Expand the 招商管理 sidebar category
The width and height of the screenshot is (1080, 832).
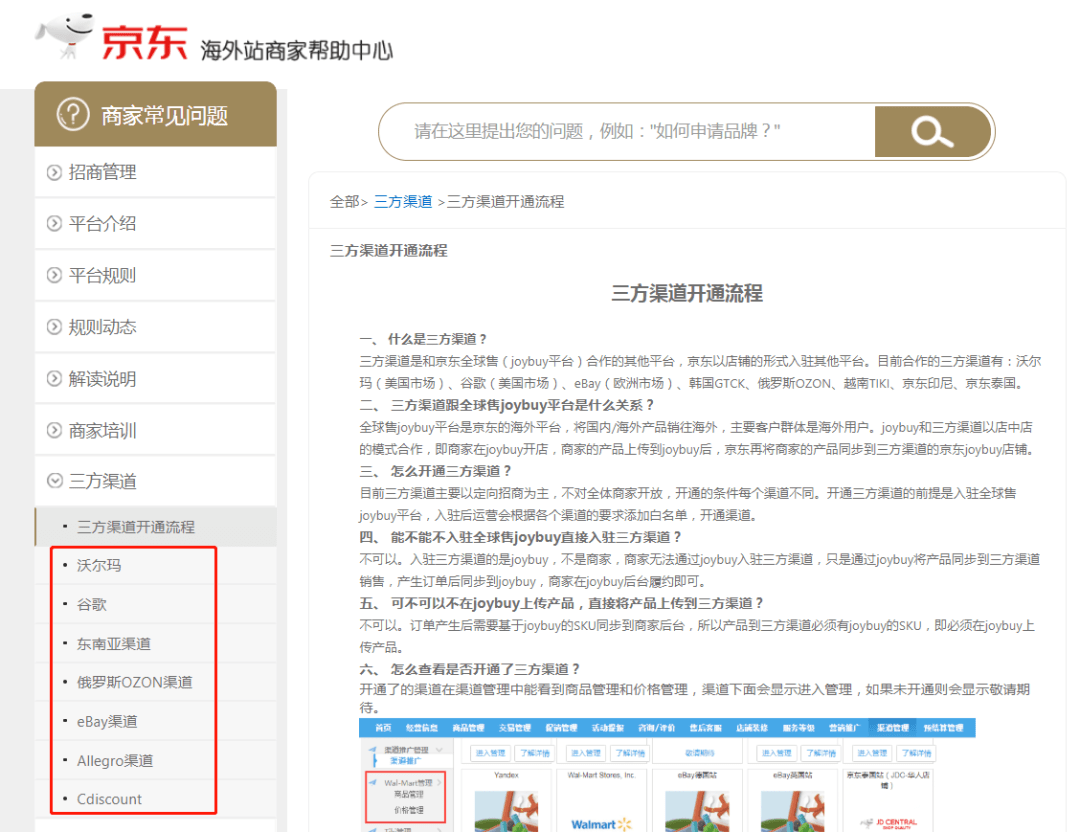(x=156, y=172)
